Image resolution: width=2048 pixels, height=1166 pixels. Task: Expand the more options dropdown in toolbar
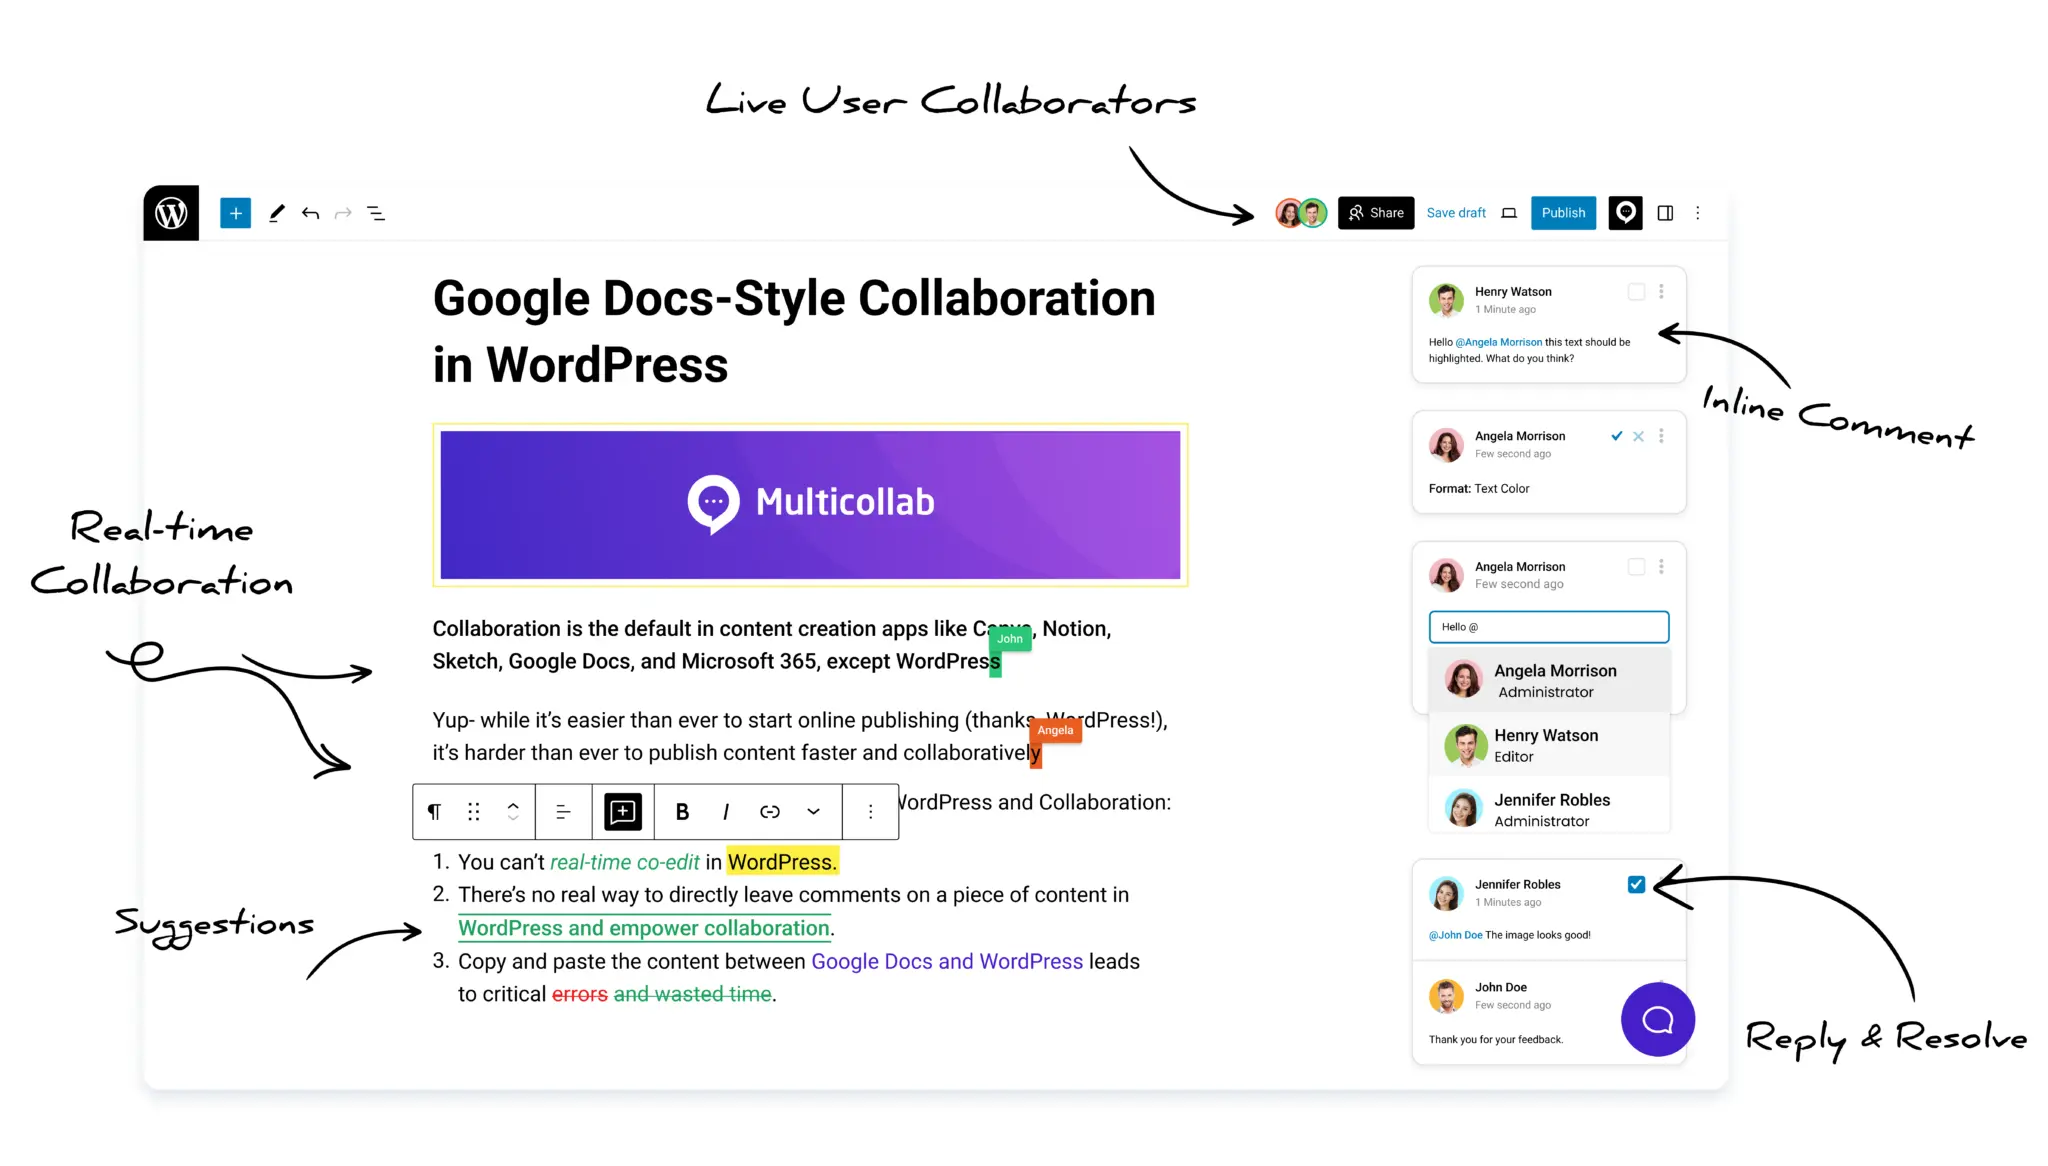871,812
